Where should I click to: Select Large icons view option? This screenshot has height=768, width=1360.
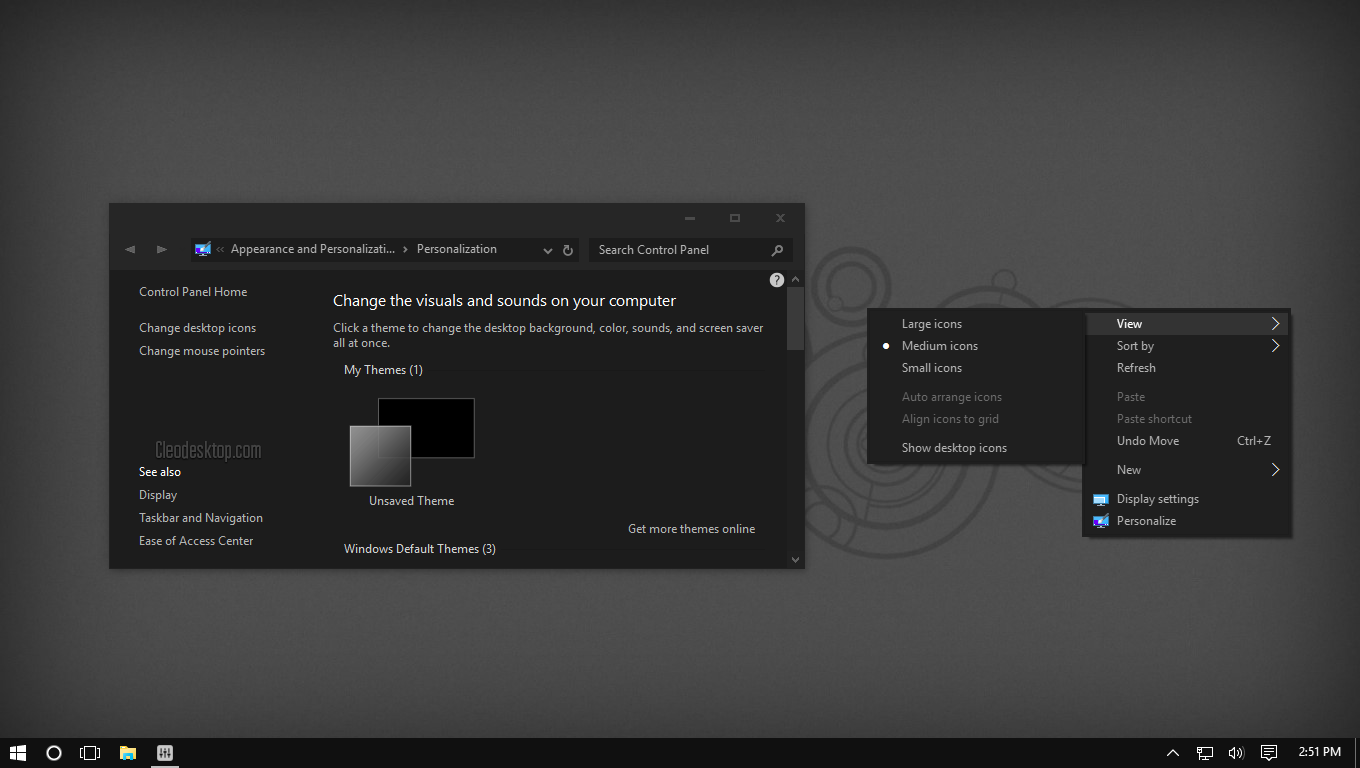pos(931,324)
